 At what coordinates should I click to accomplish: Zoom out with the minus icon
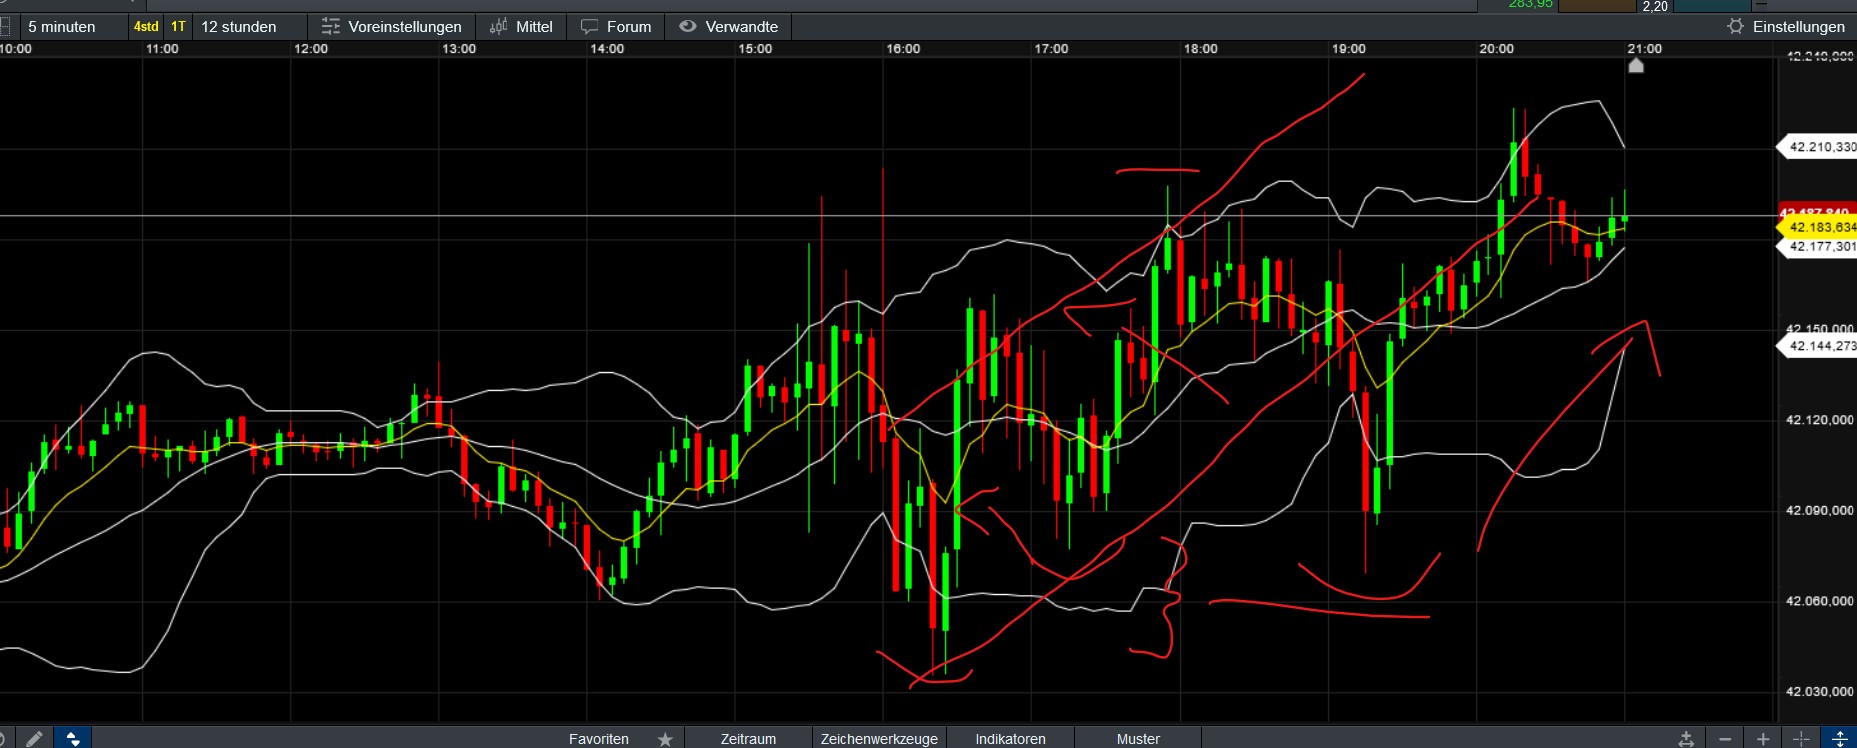1725,739
